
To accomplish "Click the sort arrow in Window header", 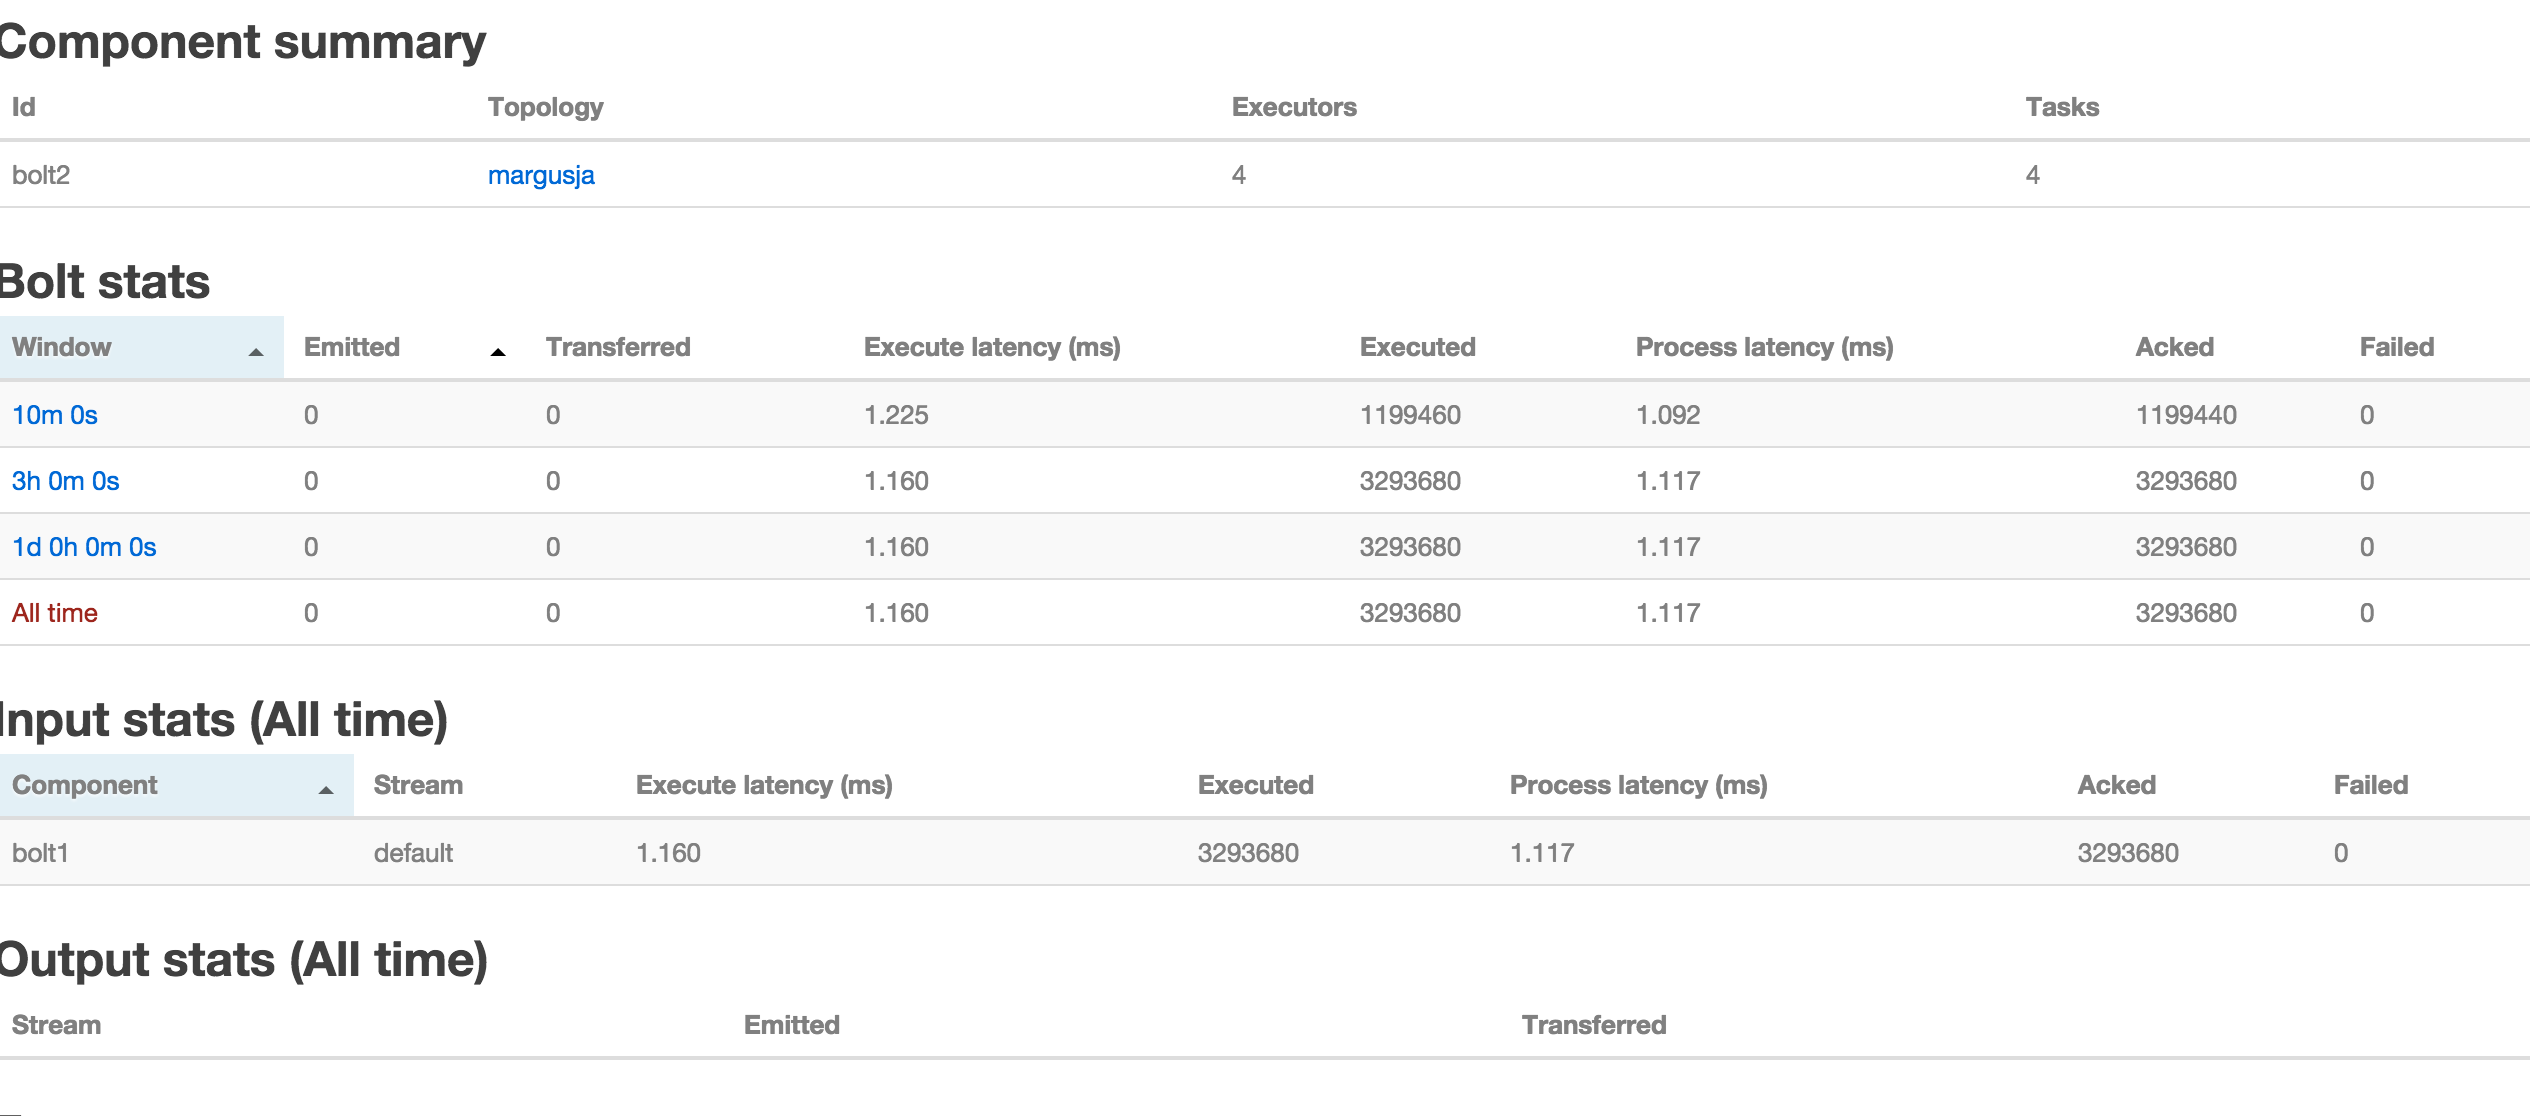I will click(x=256, y=352).
